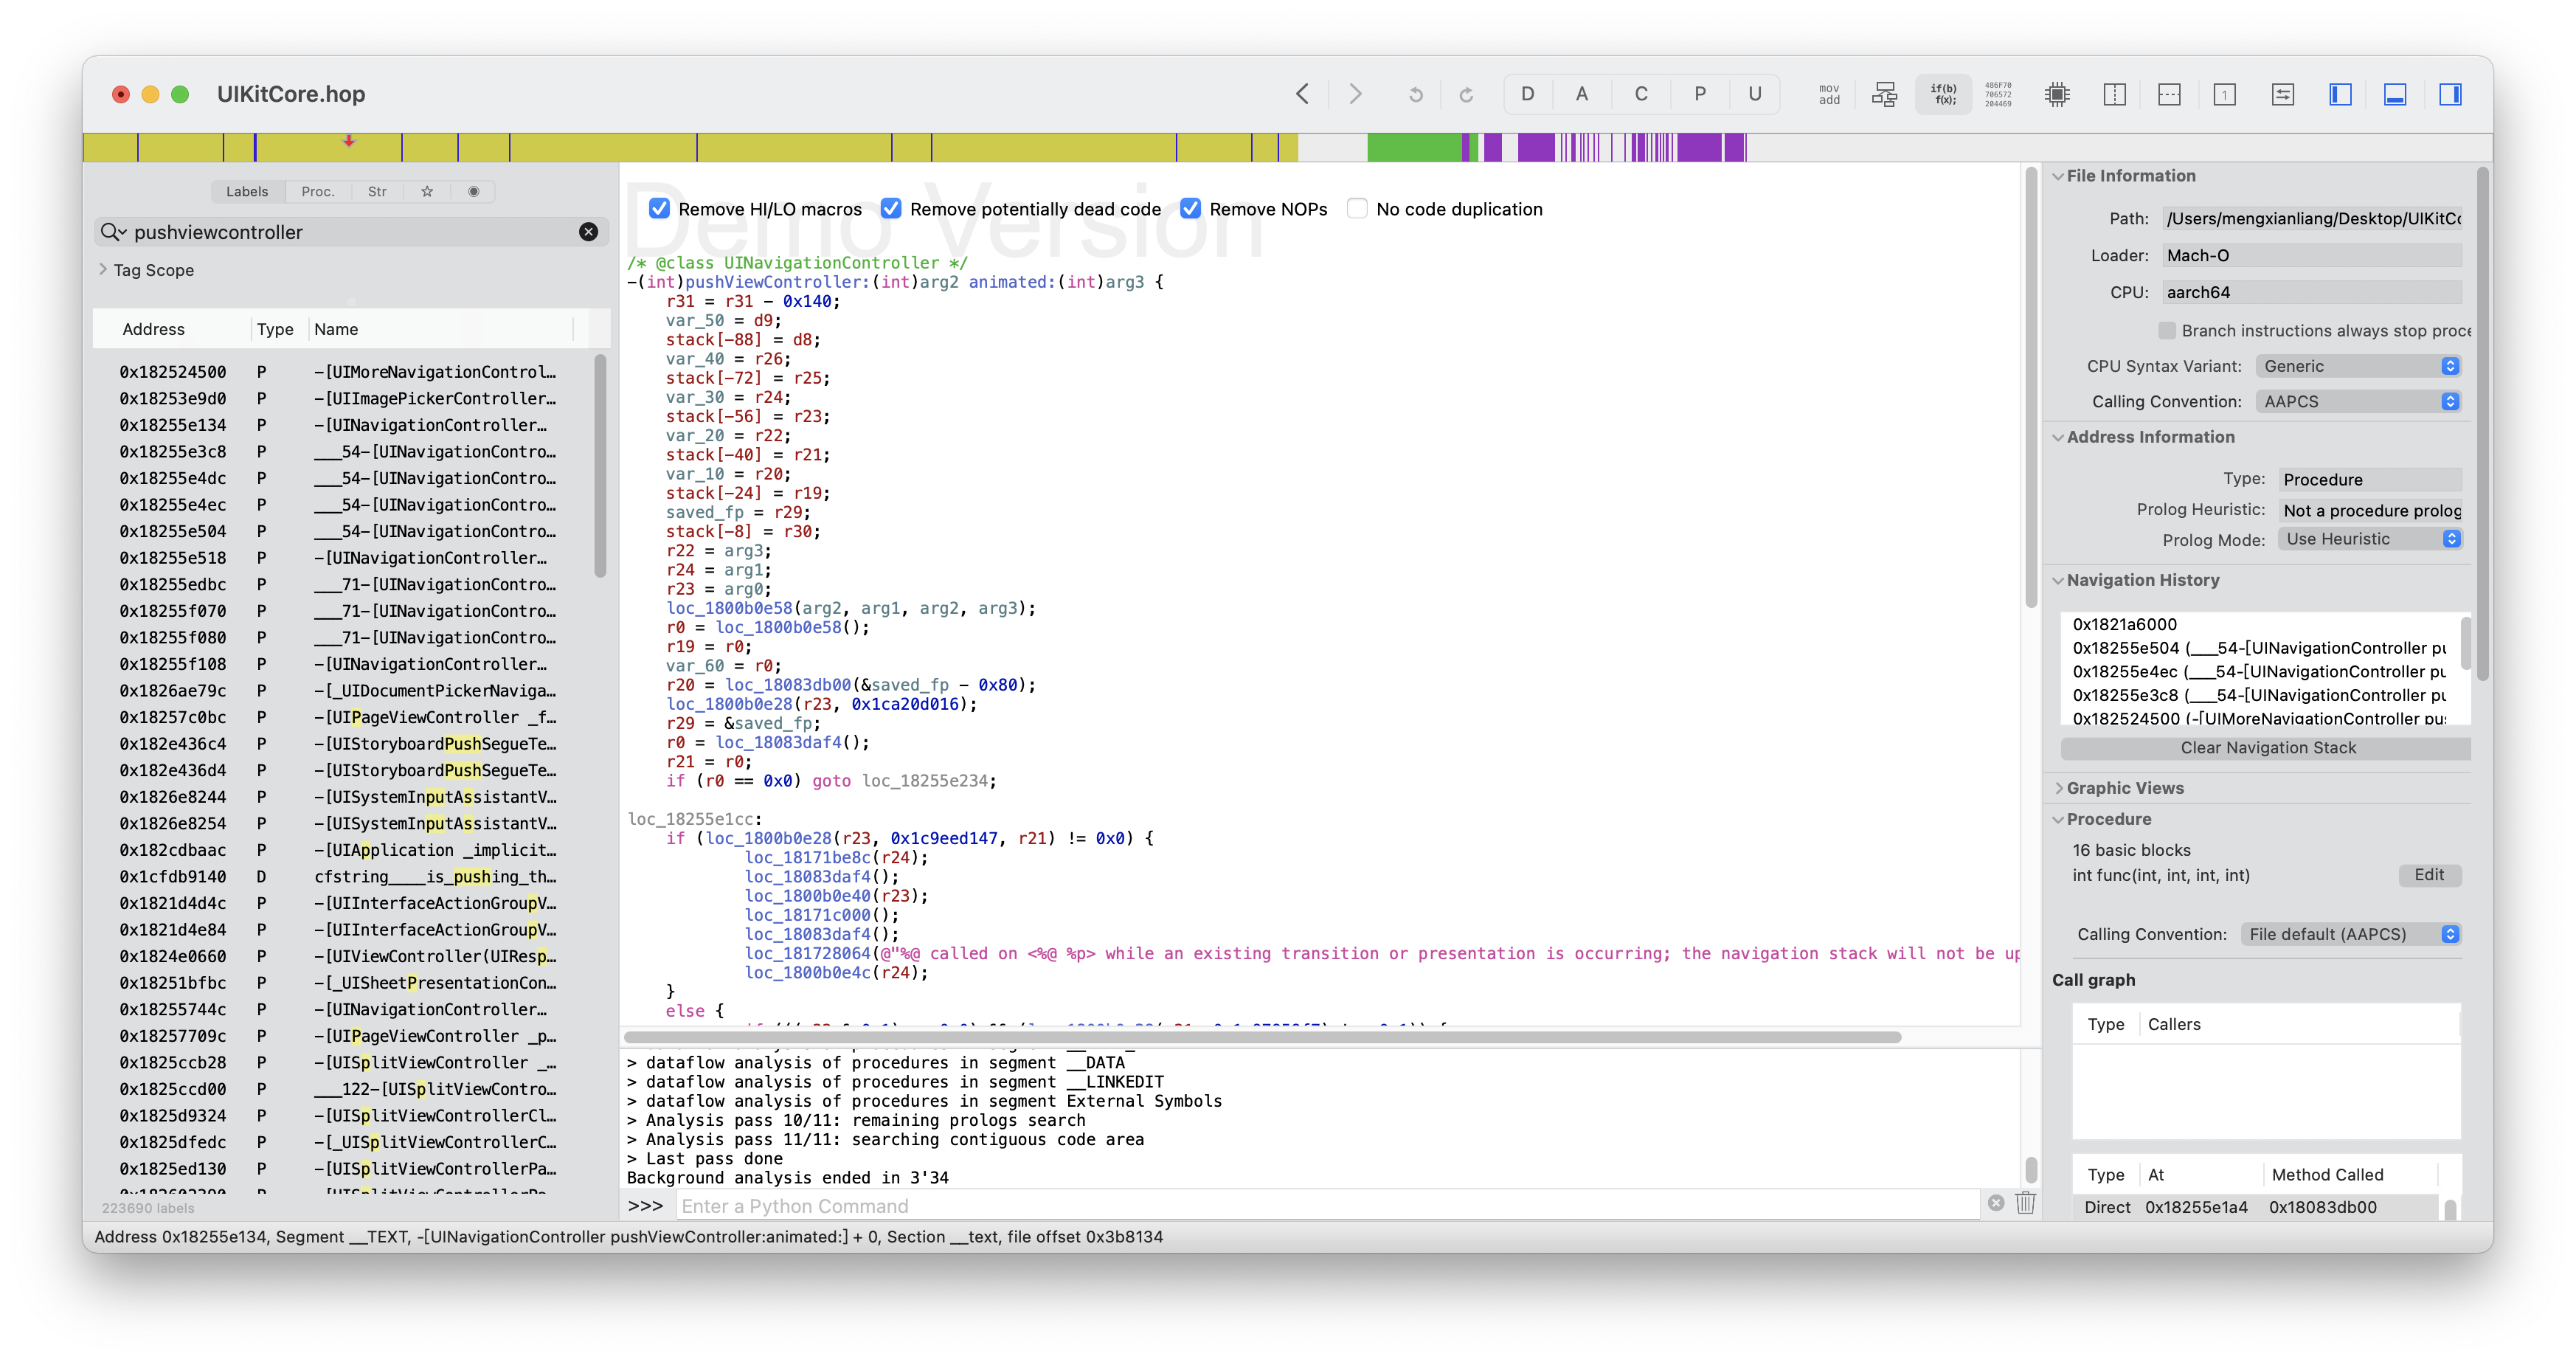2576x1362 pixels.
Task: Mark selection as Code with C button
Action: [1640, 94]
